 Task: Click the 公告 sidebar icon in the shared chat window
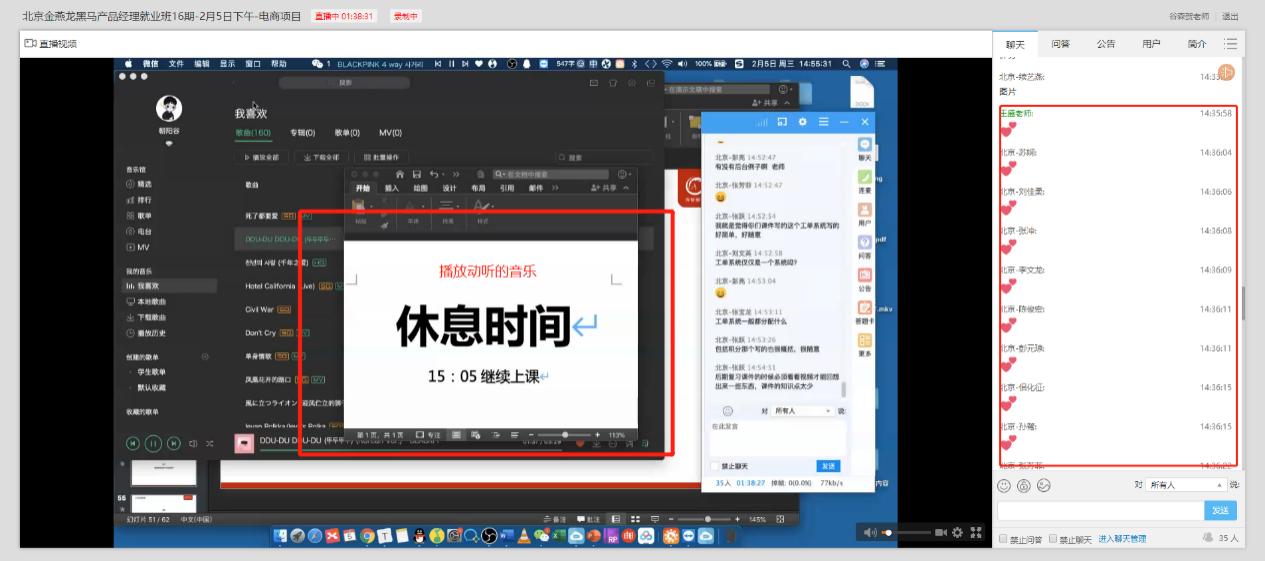864,281
